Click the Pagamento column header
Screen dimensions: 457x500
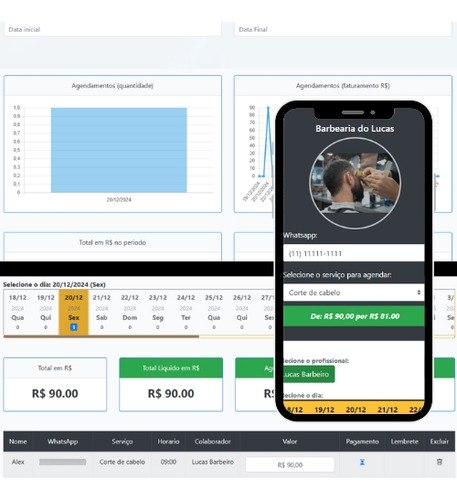(362, 441)
